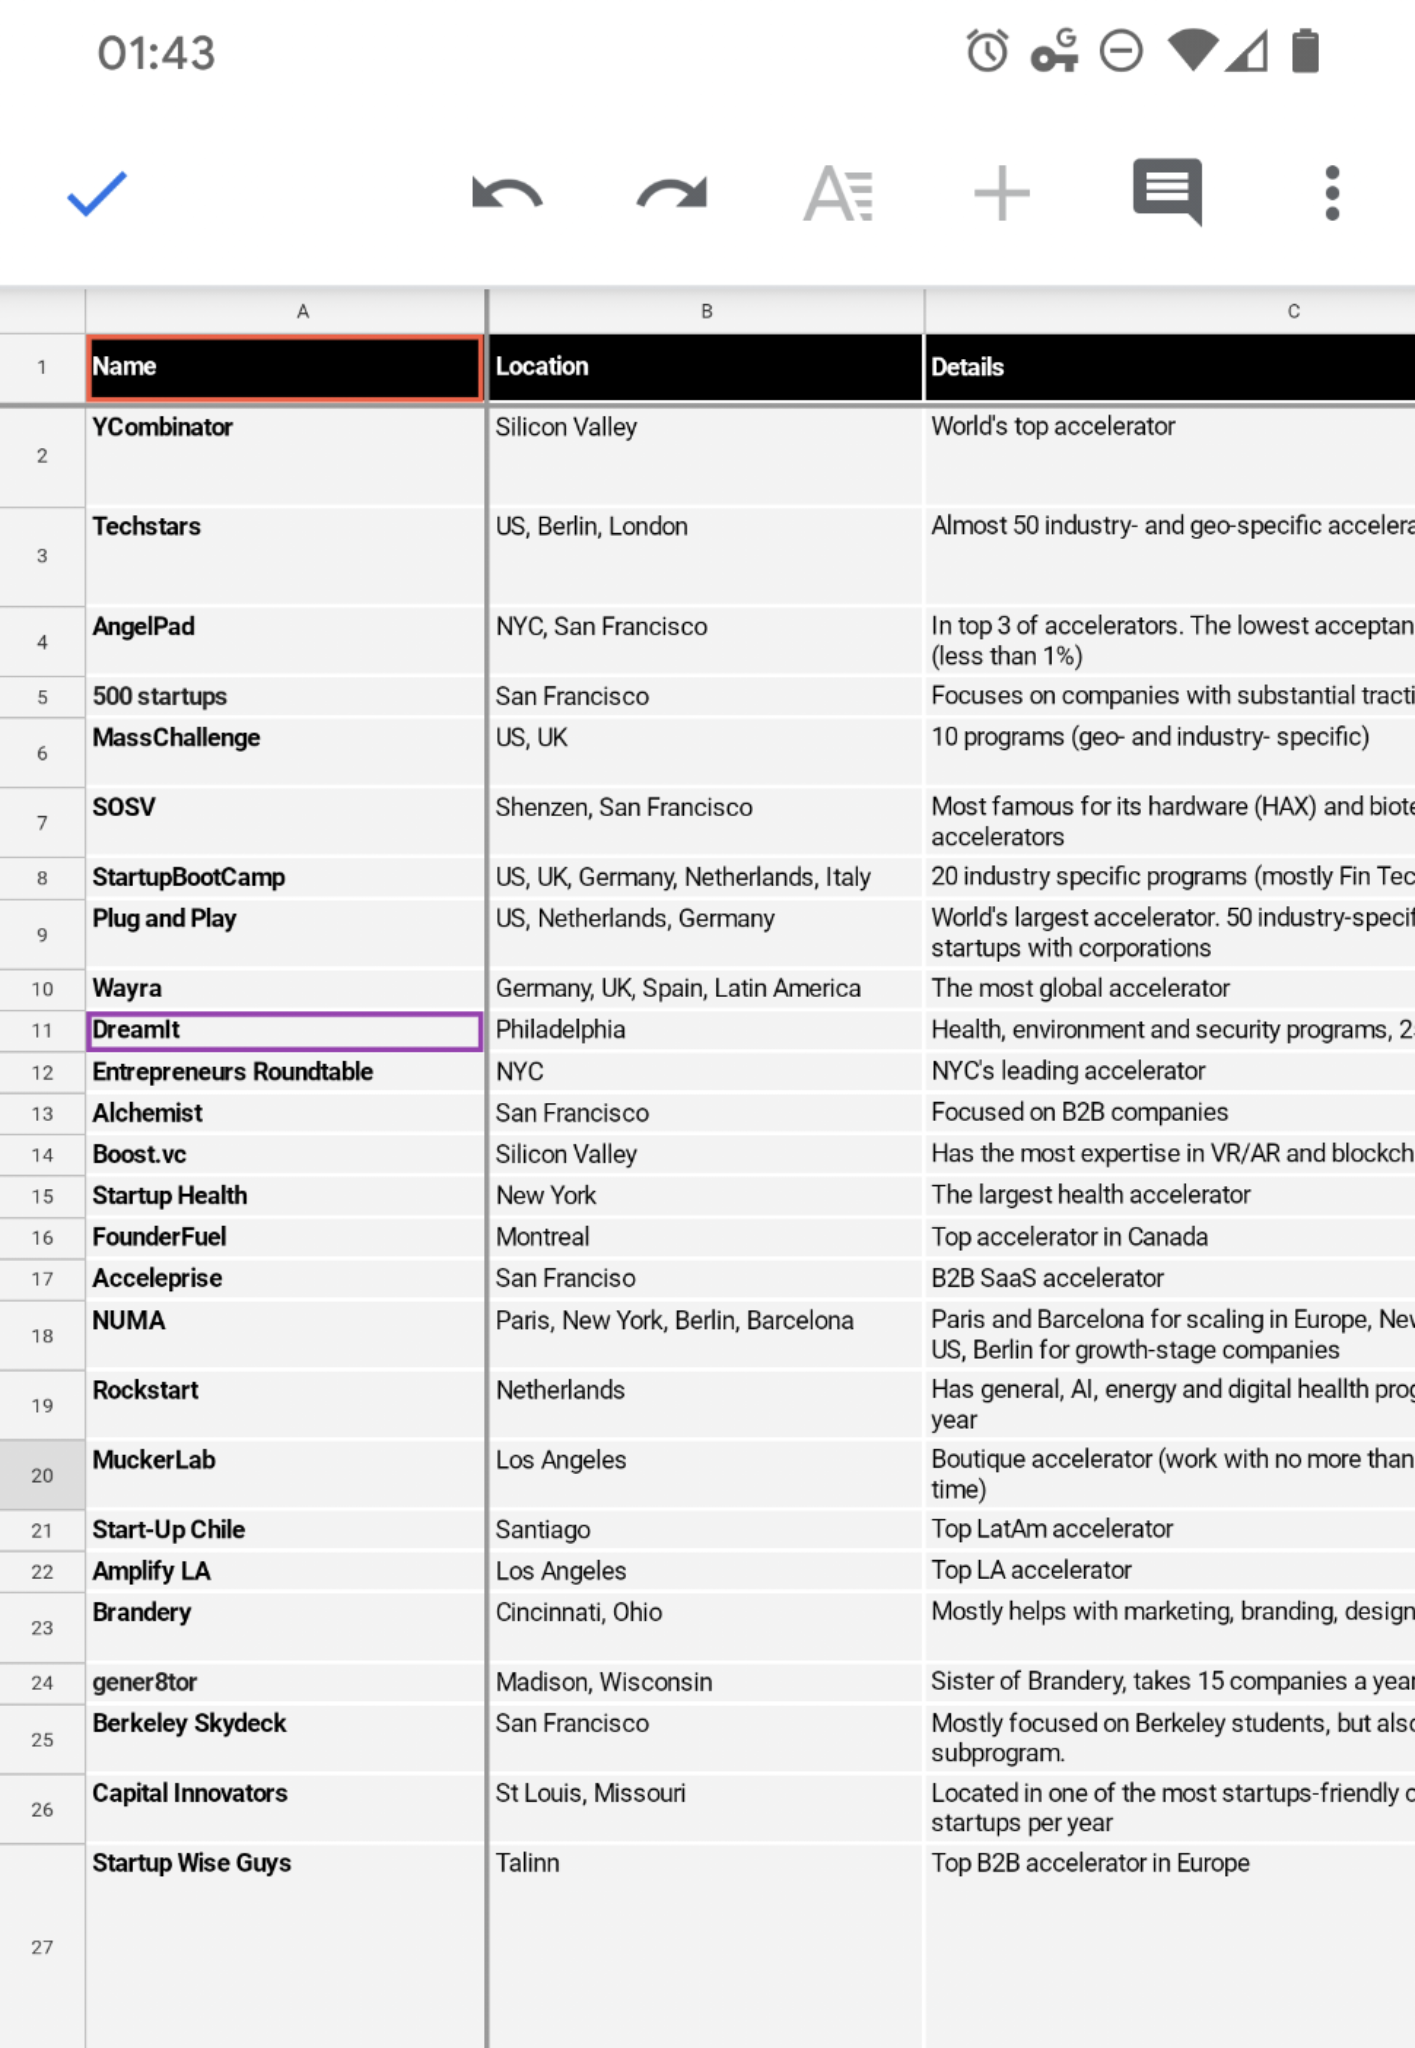Select the Philadelphia location cell
The height and width of the screenshot is (2048, 1415).
point(706,1031)
